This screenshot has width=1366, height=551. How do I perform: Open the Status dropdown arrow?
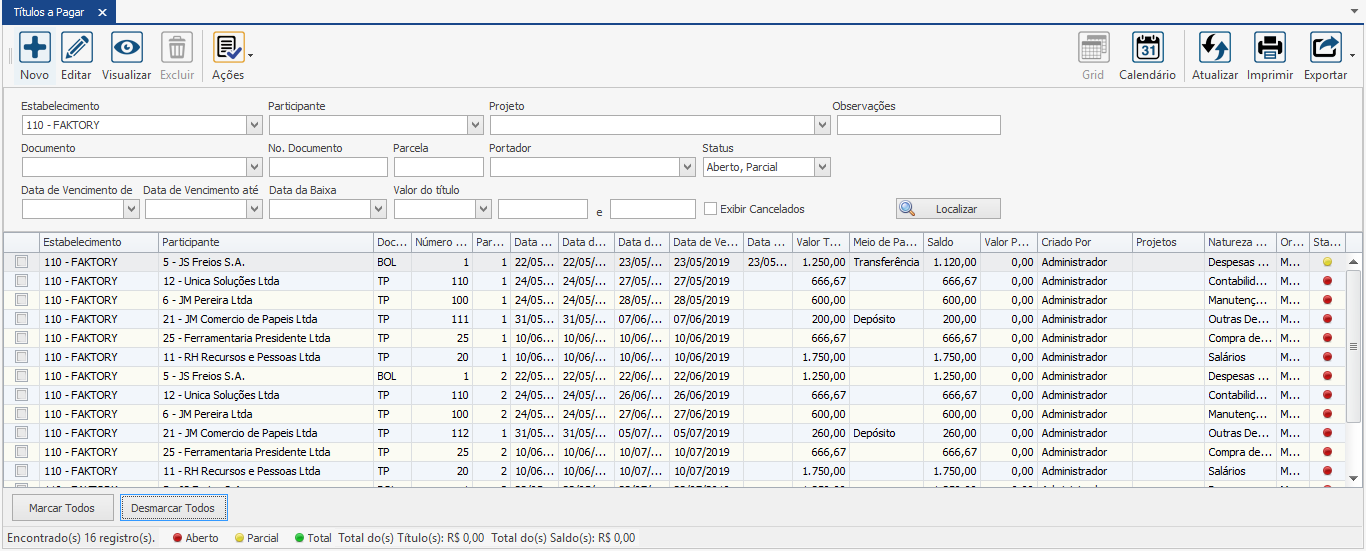pos(822,167)
